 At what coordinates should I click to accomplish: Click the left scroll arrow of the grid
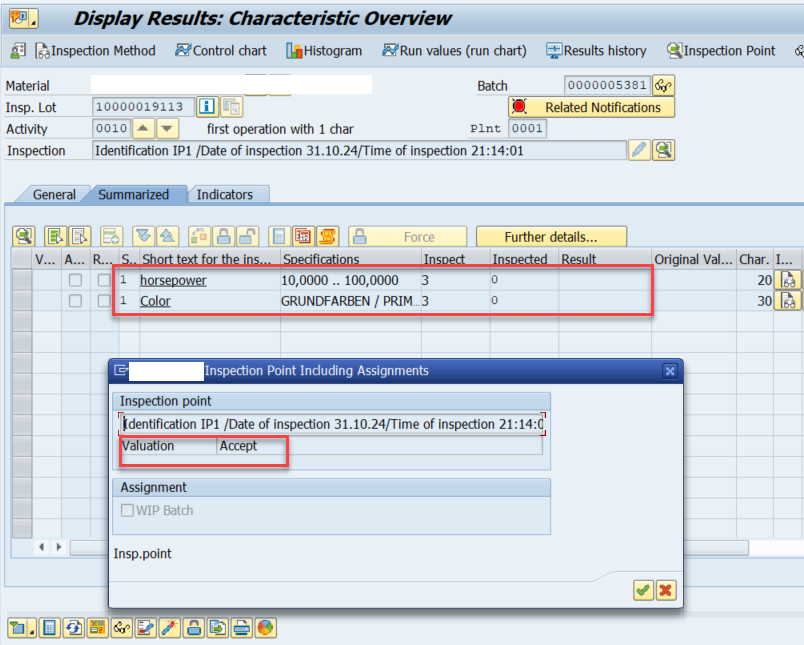[41, 547]
